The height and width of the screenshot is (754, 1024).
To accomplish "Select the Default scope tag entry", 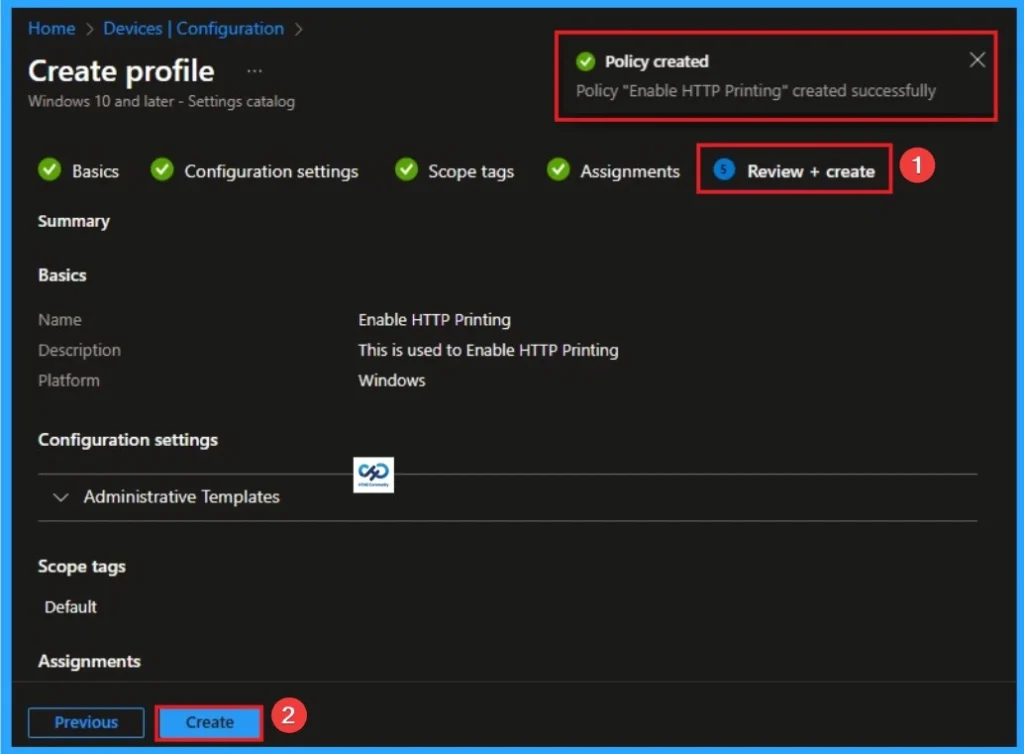I will pos(69,606).
